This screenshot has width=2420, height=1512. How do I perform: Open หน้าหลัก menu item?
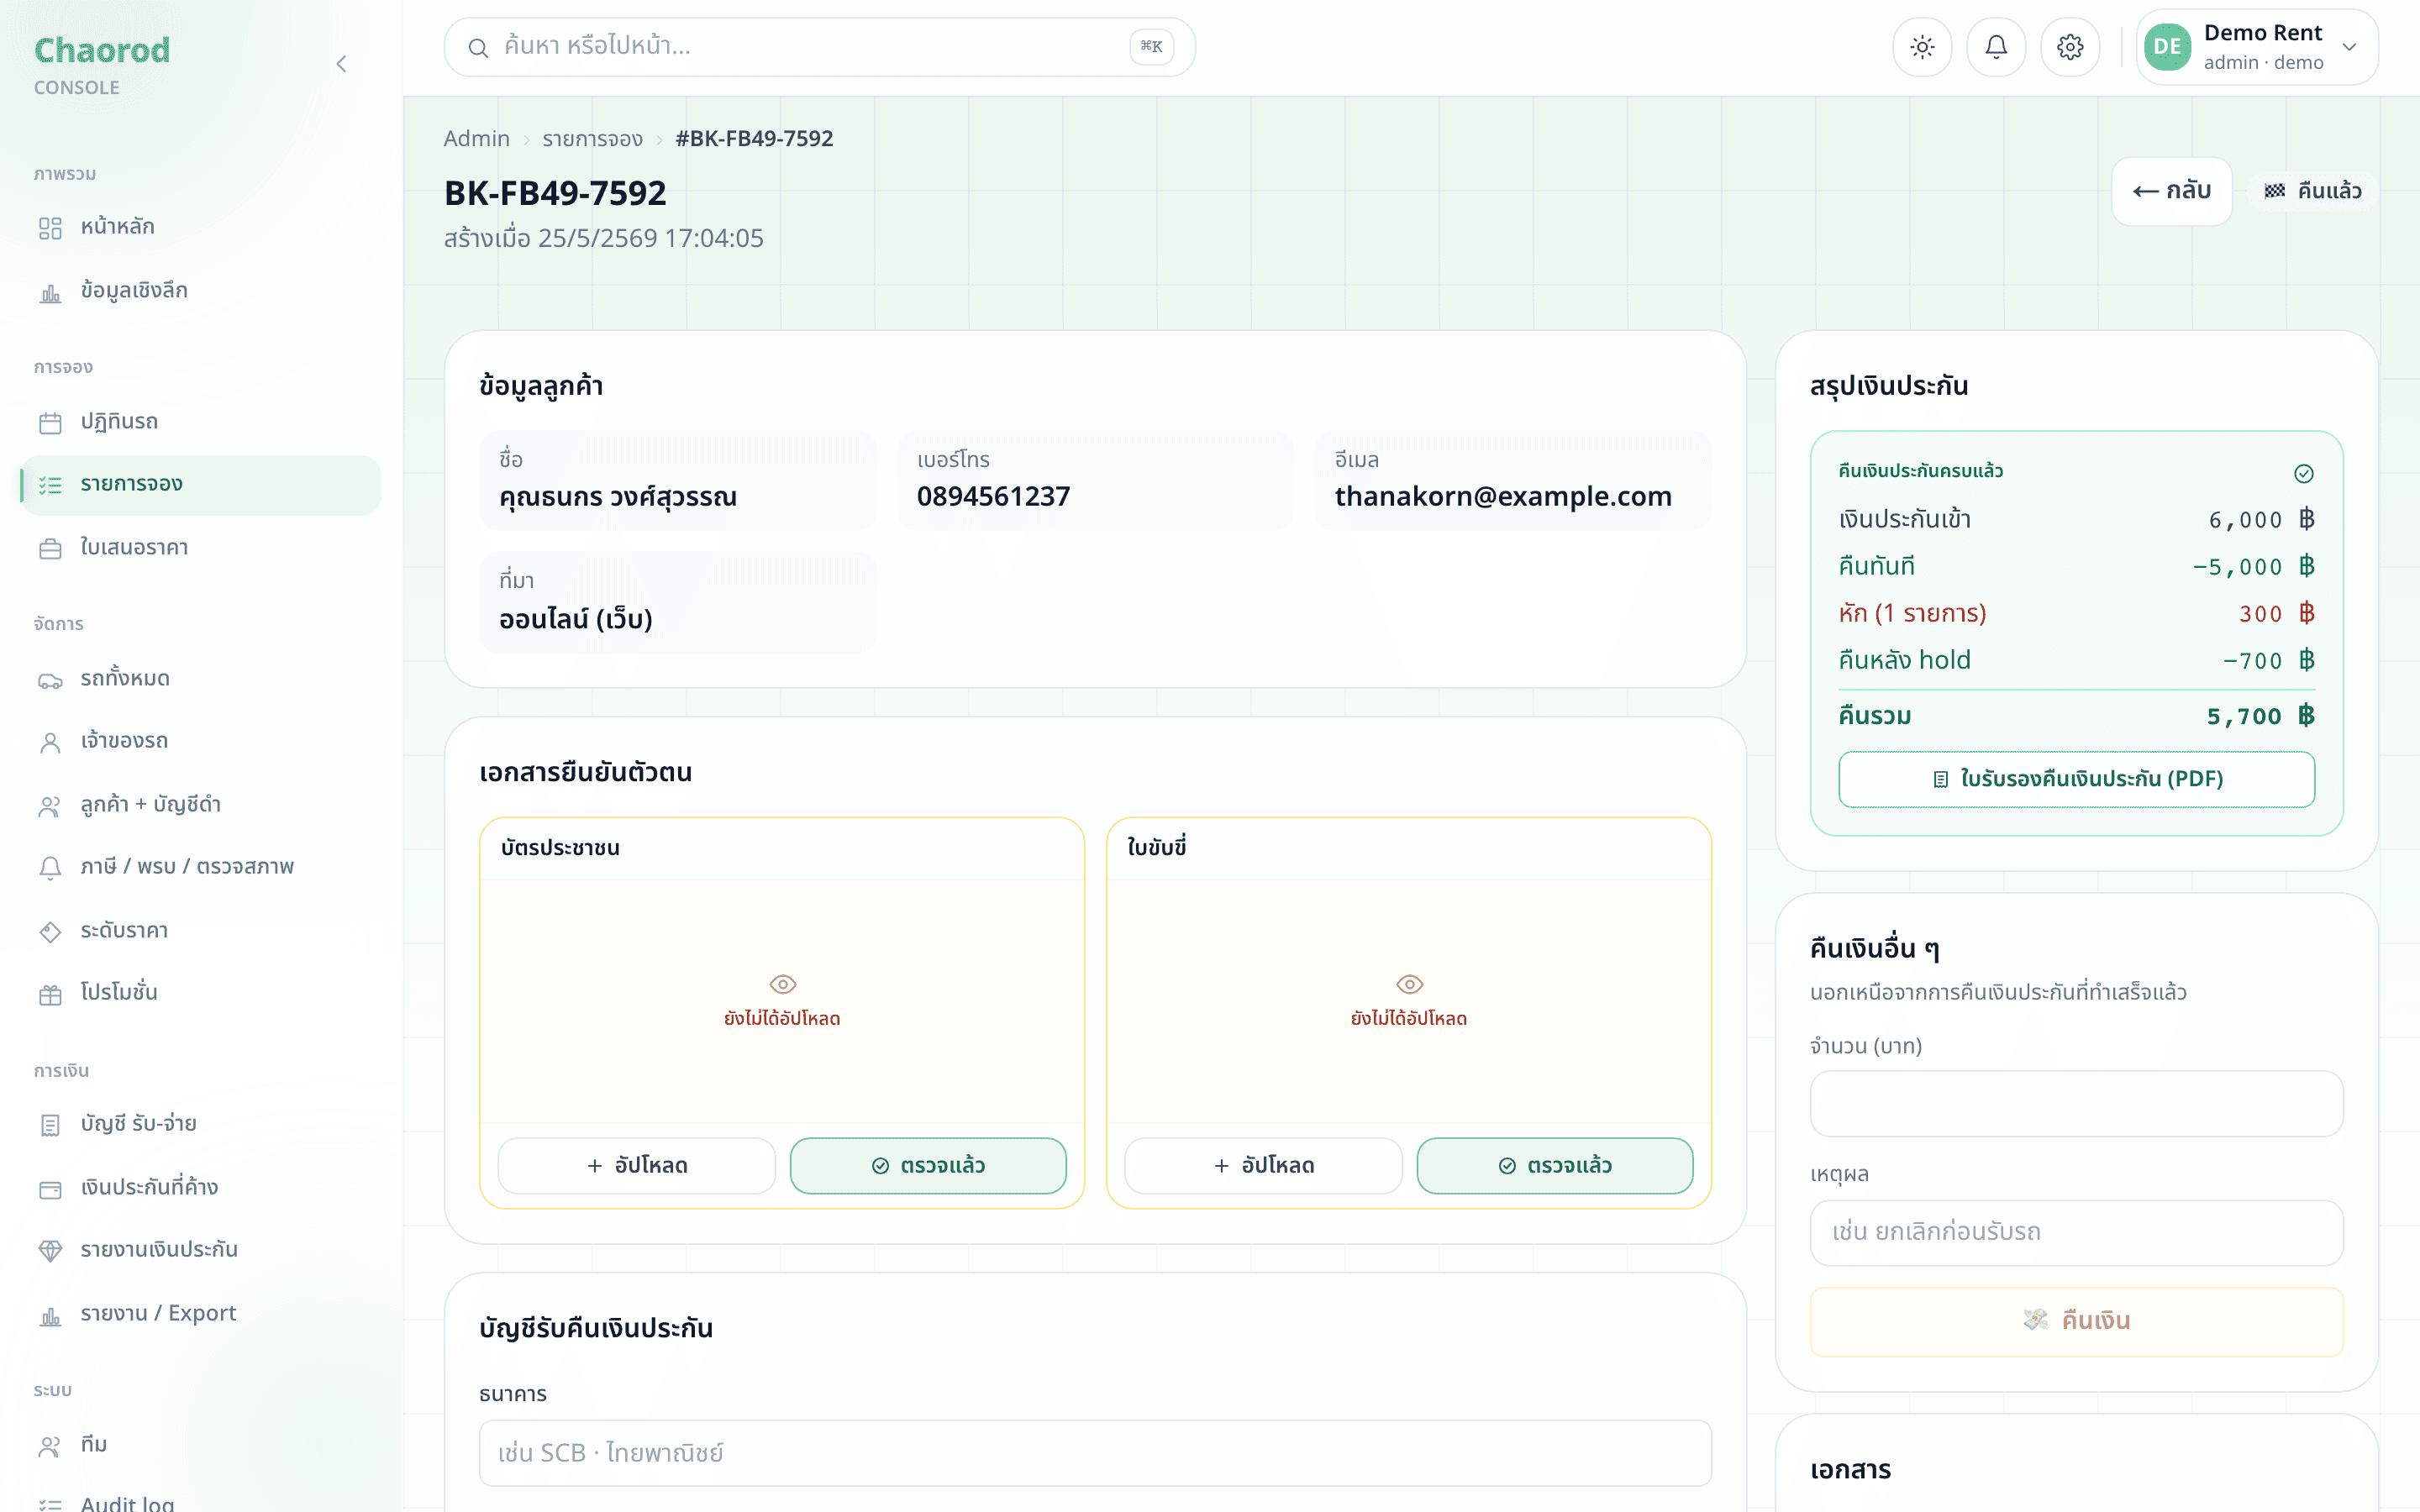(x=200, y=228)
